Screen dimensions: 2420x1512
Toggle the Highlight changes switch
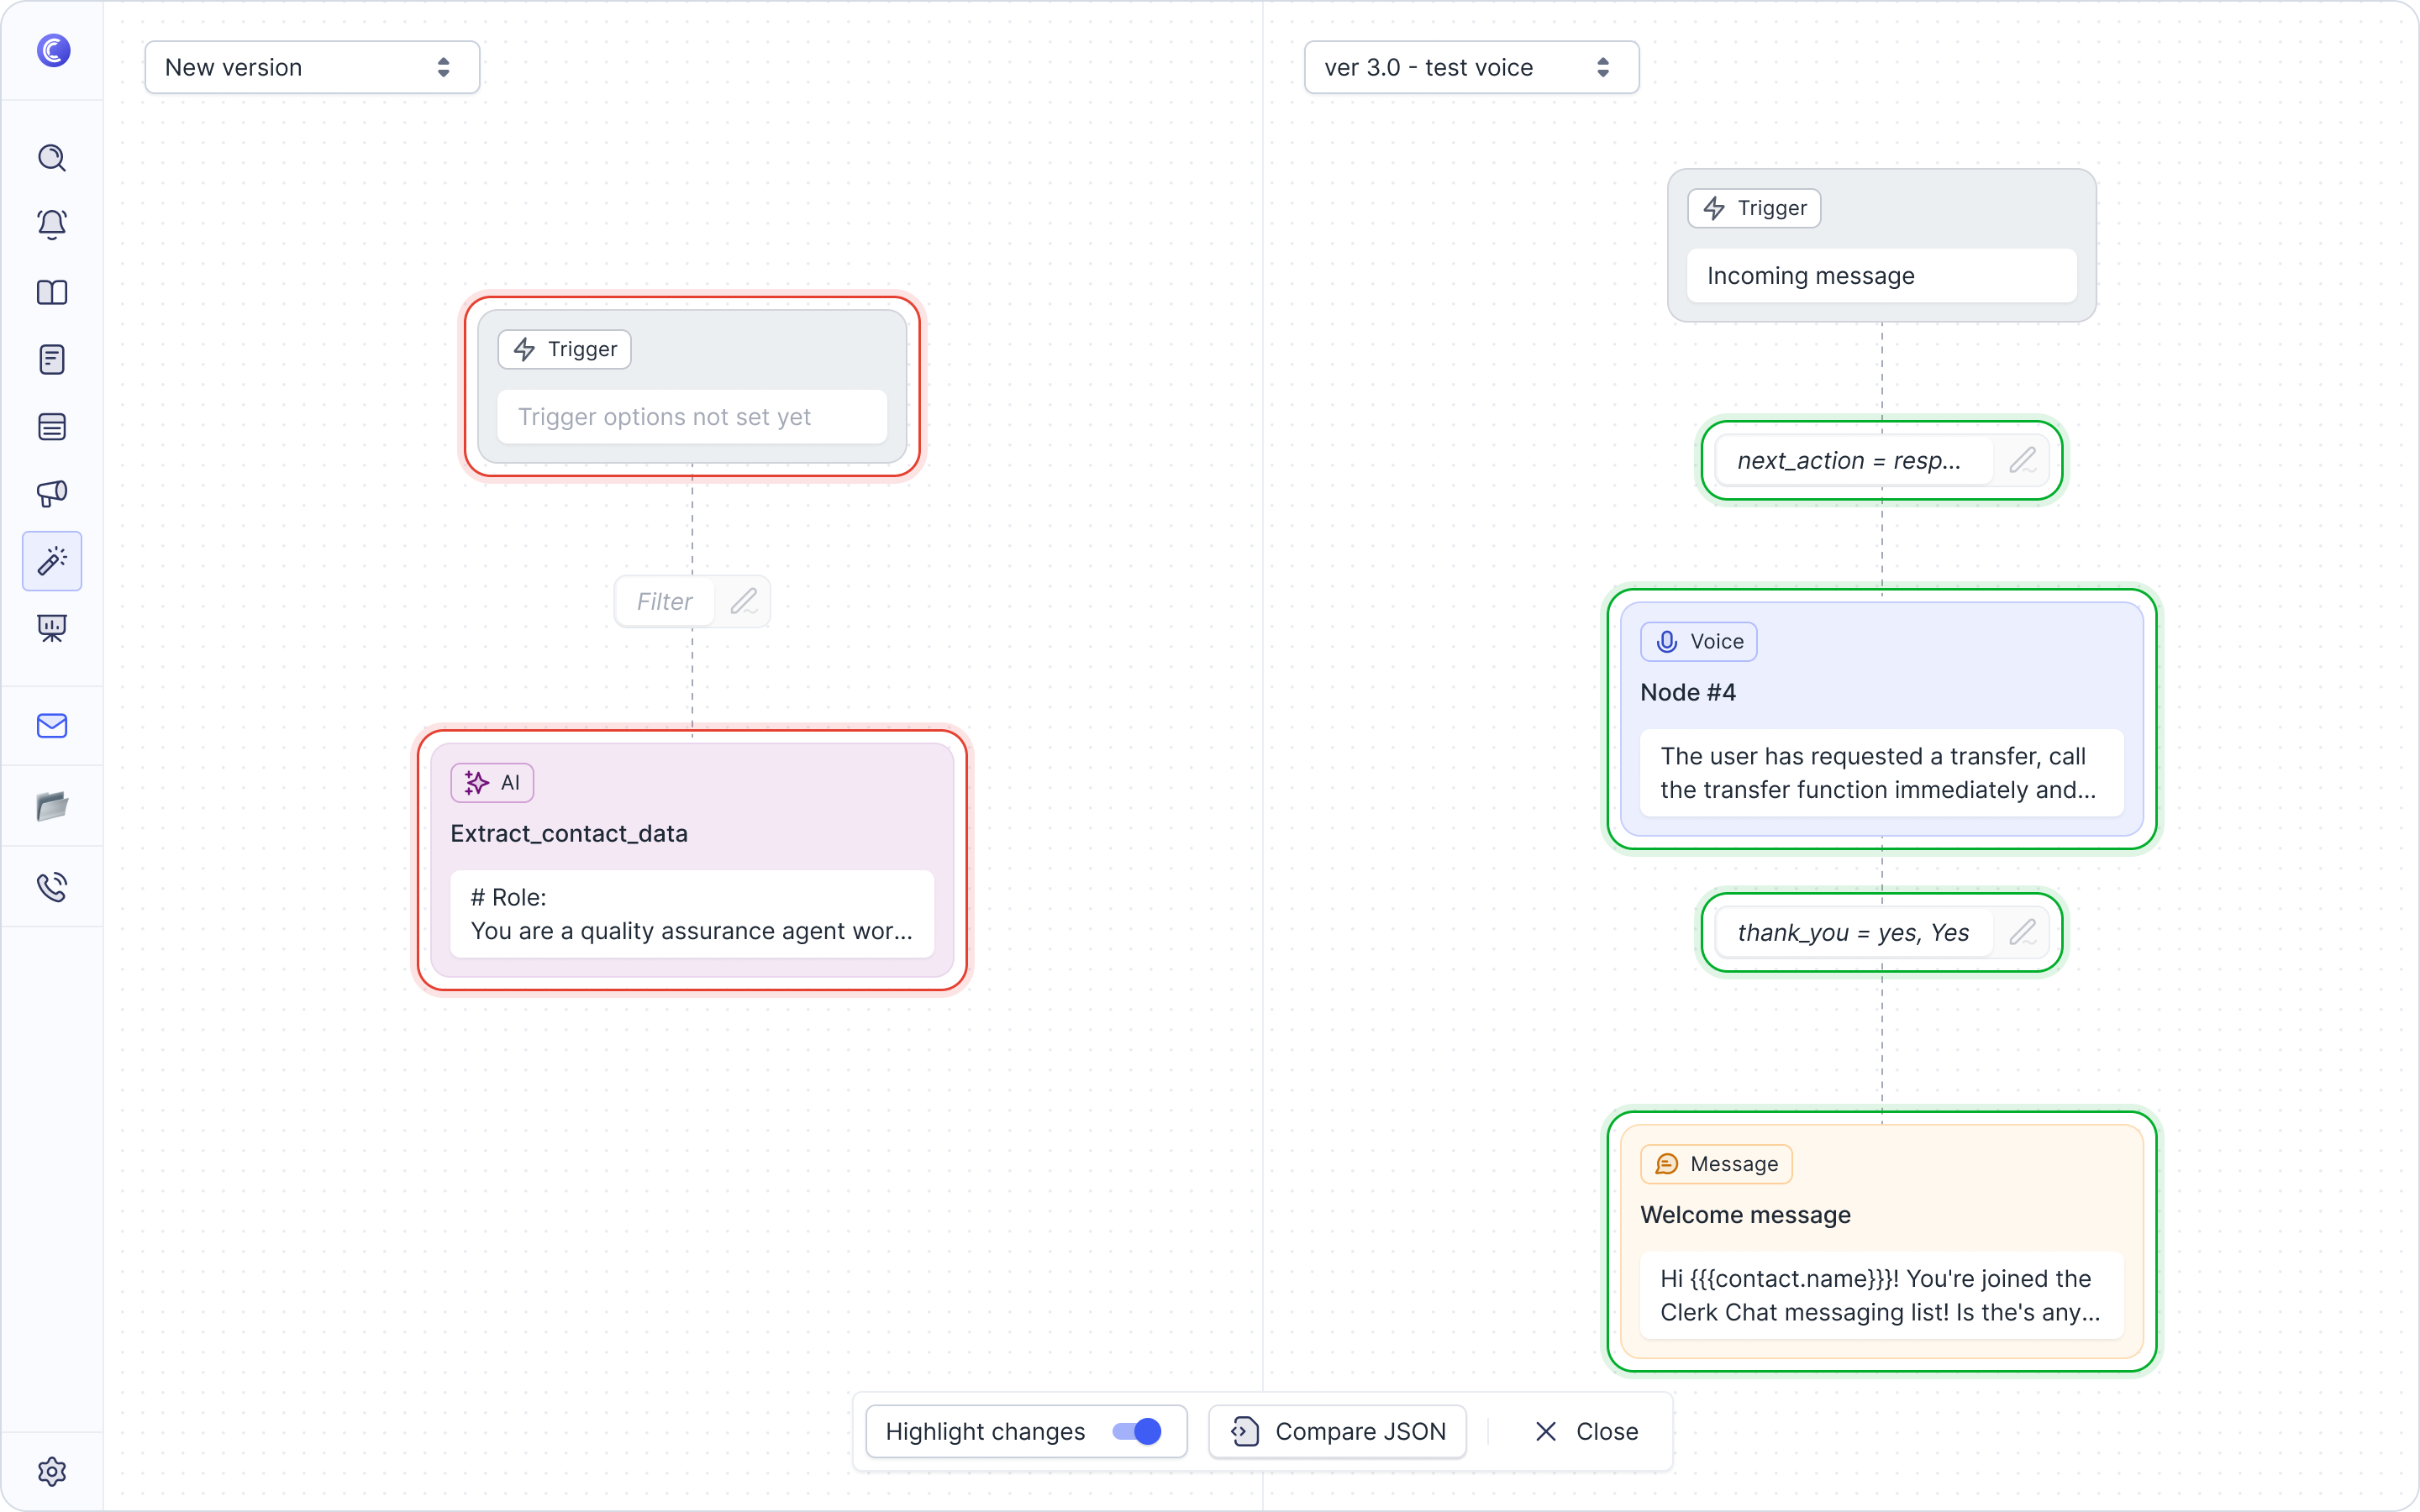(x=1137, y=1431)
